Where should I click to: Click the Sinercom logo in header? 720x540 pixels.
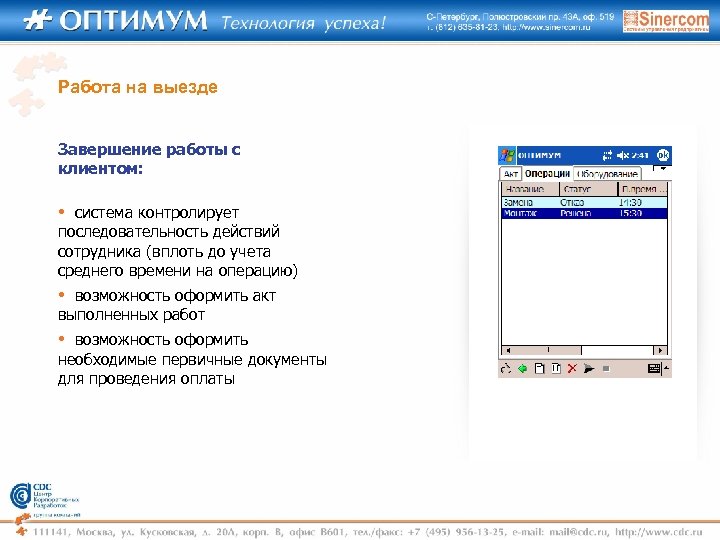coord(666,21)
